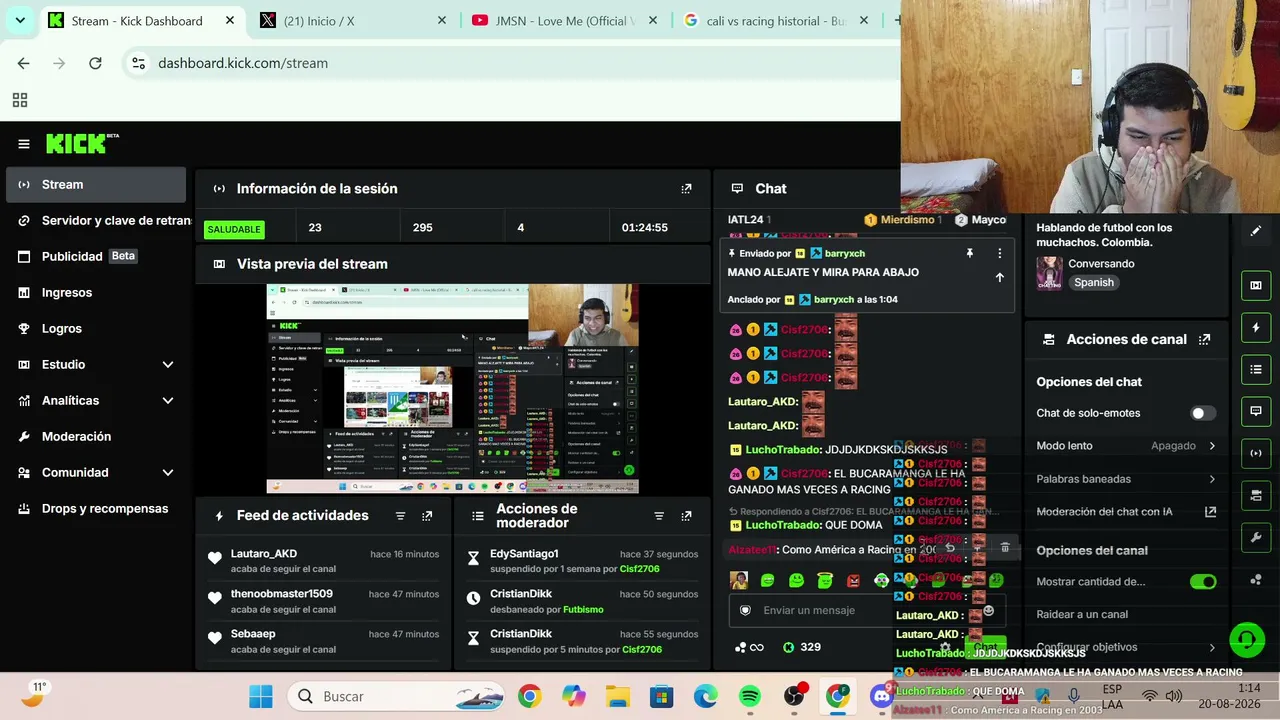The image size is (1280, 720).
Task: Click Lautaro_AKD in activity feed
Action: 264,554
